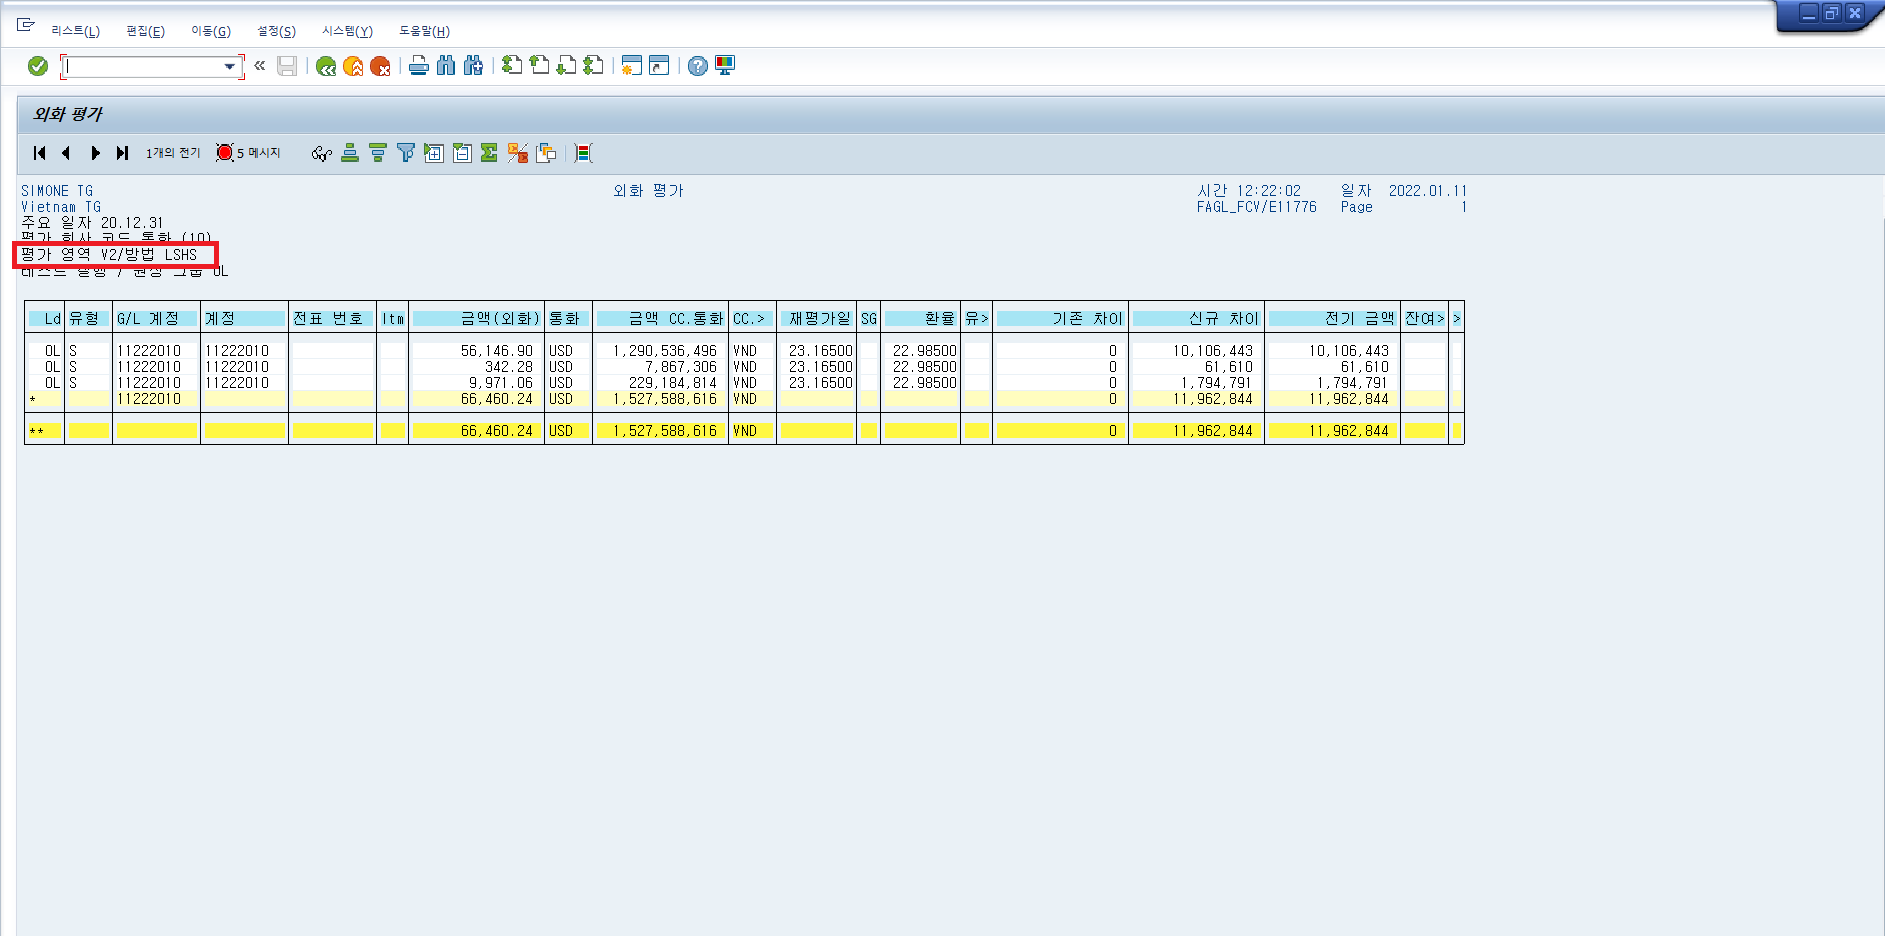Select the 신규 차이 column header
The width and height of the screenshot is (1885, 936).
pyautogui.click(x=1196, y=318)
